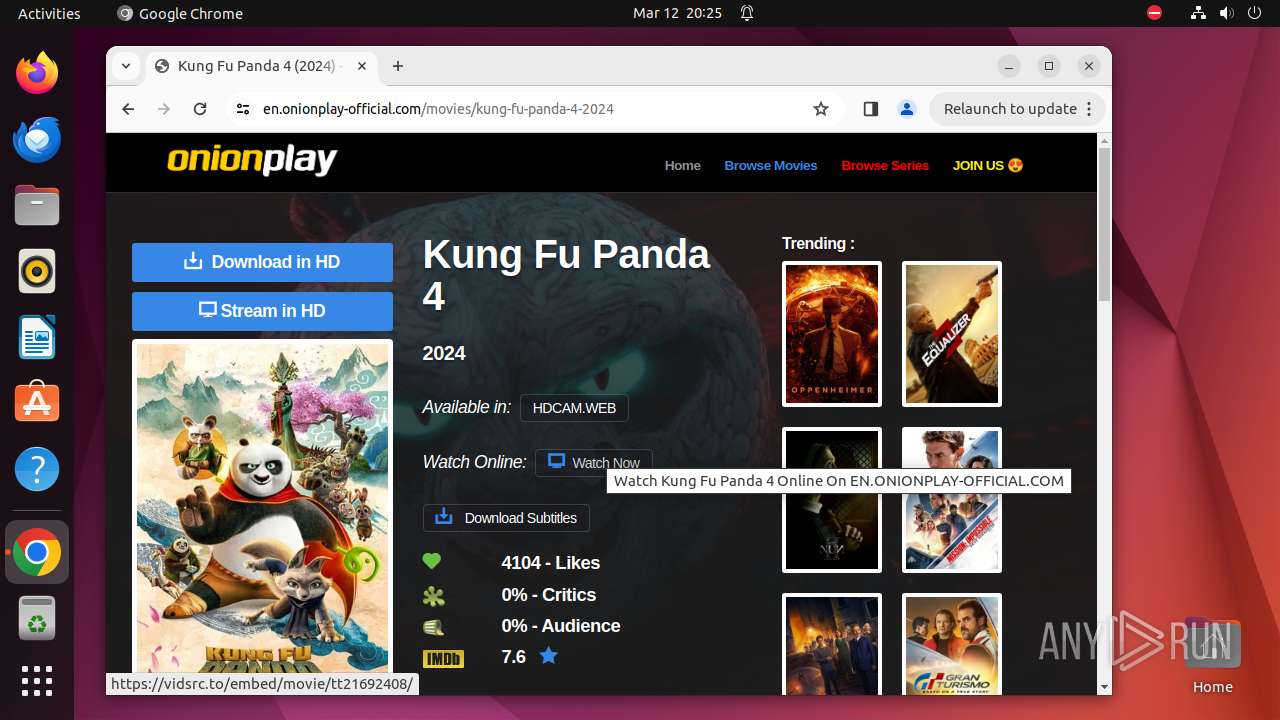Open Browse Series navigation link

[x=885, y=166]
